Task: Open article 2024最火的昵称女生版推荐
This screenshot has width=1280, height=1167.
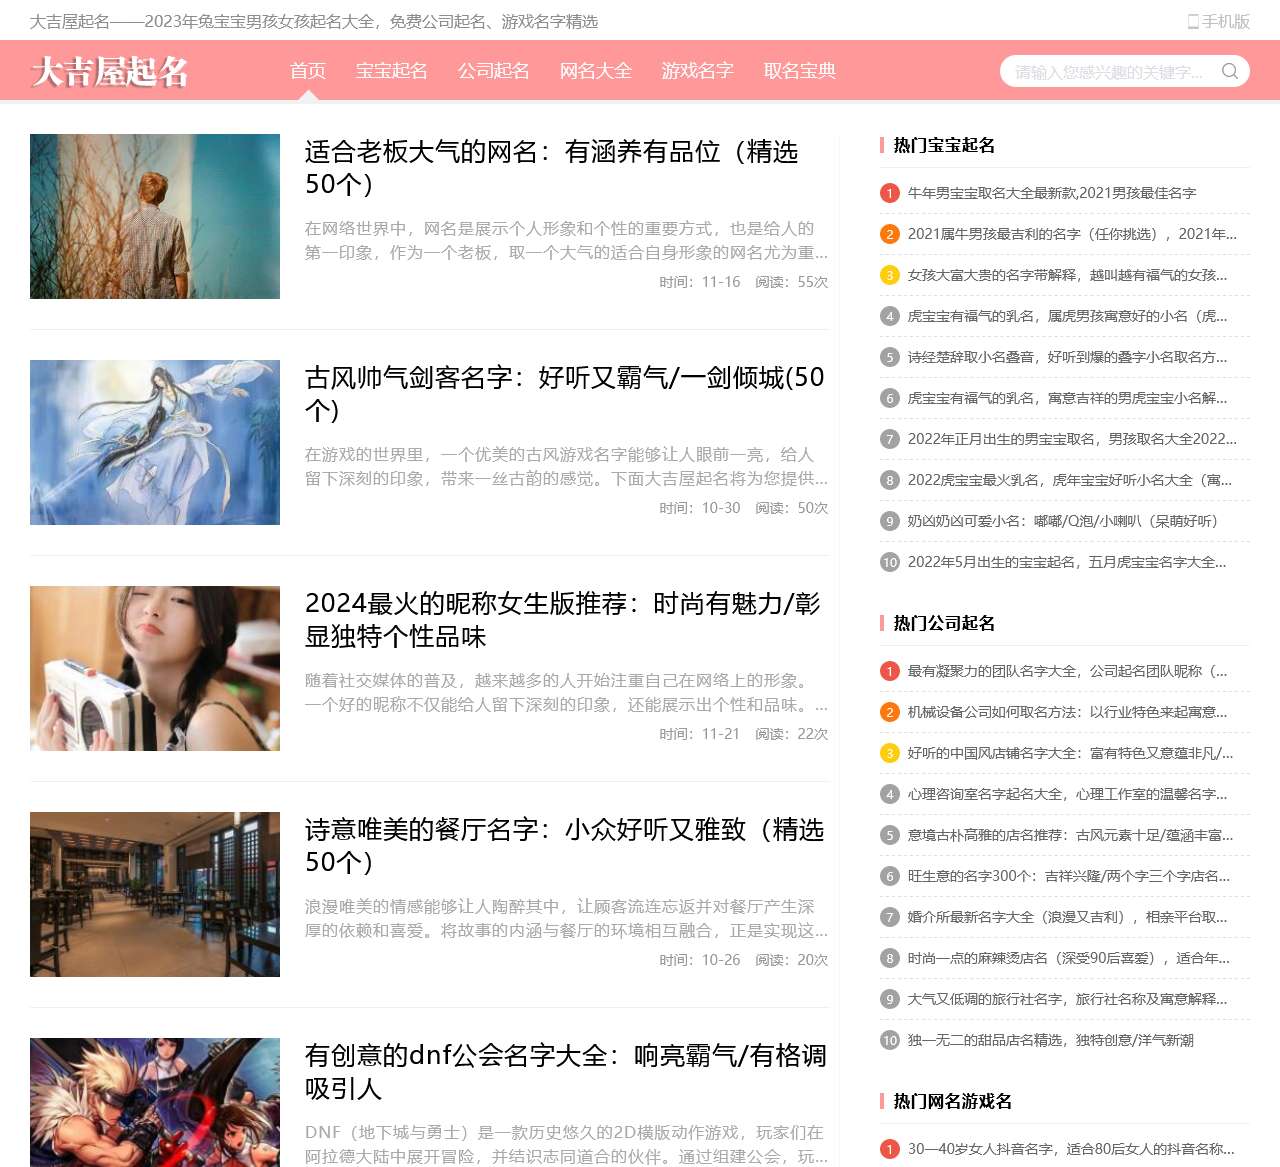Action: coord(563,620)
